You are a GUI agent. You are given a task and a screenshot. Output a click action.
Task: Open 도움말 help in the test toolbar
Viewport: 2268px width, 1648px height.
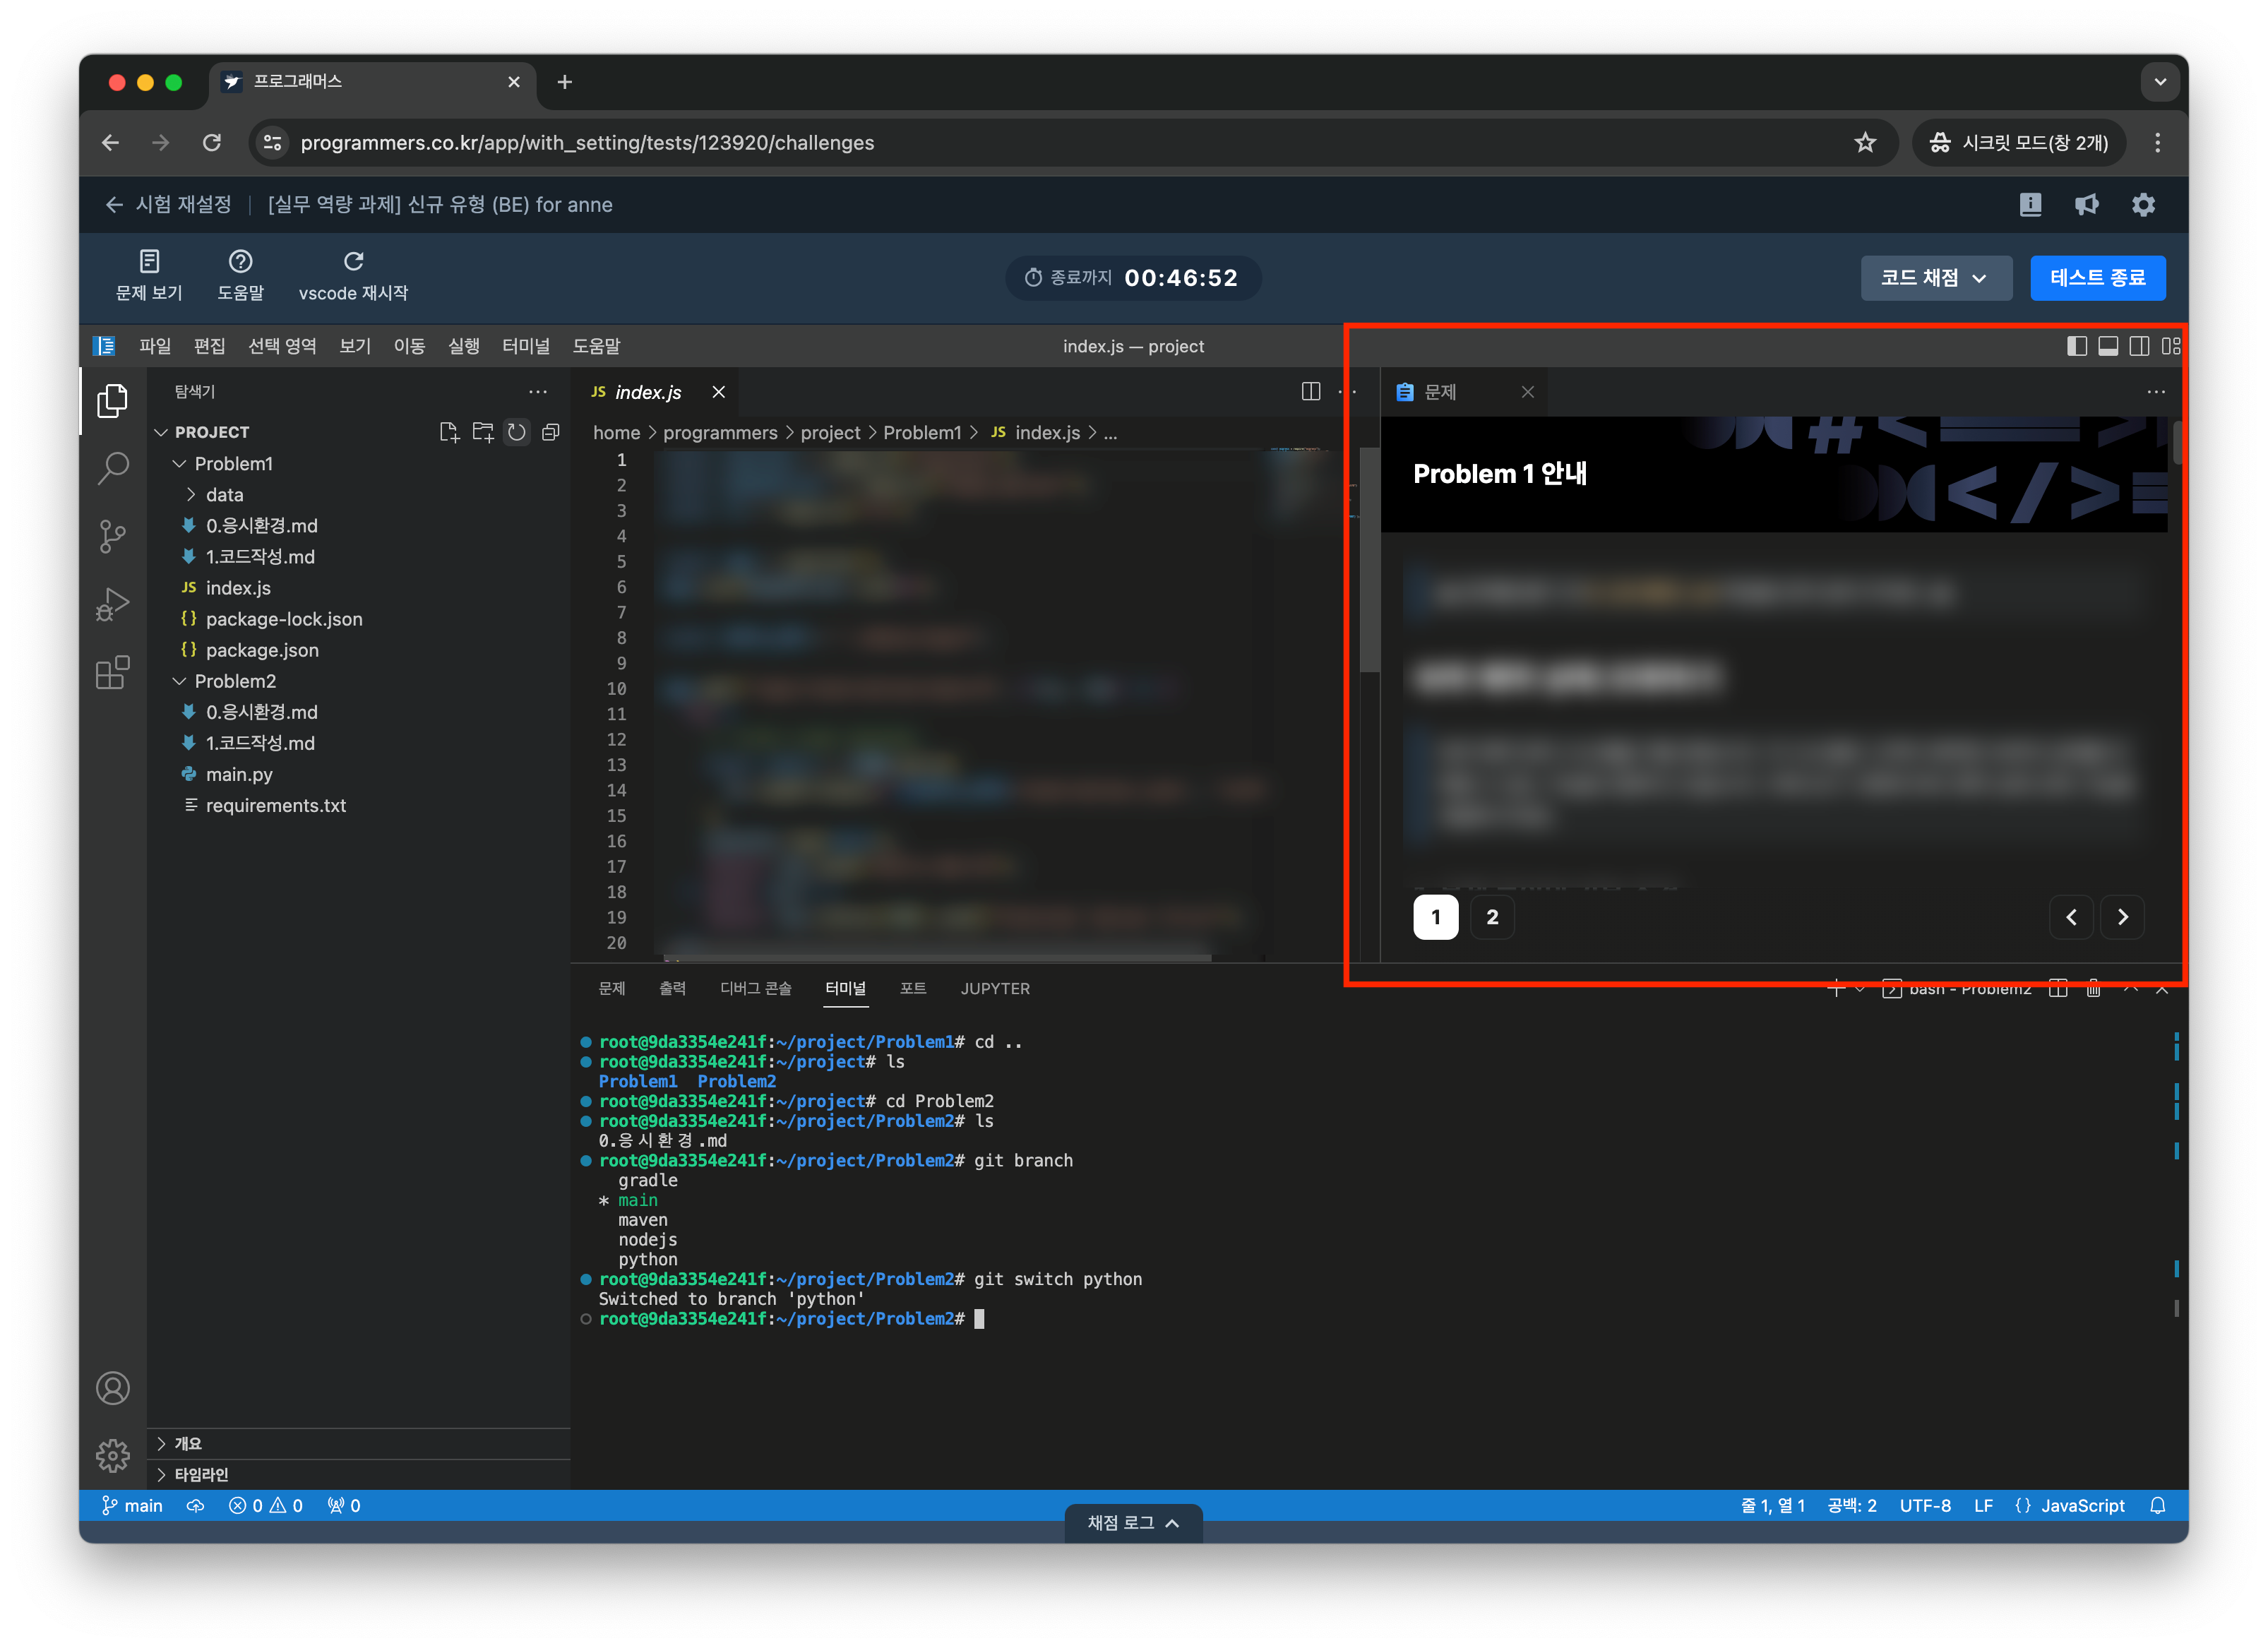click(x=240, y=275)
